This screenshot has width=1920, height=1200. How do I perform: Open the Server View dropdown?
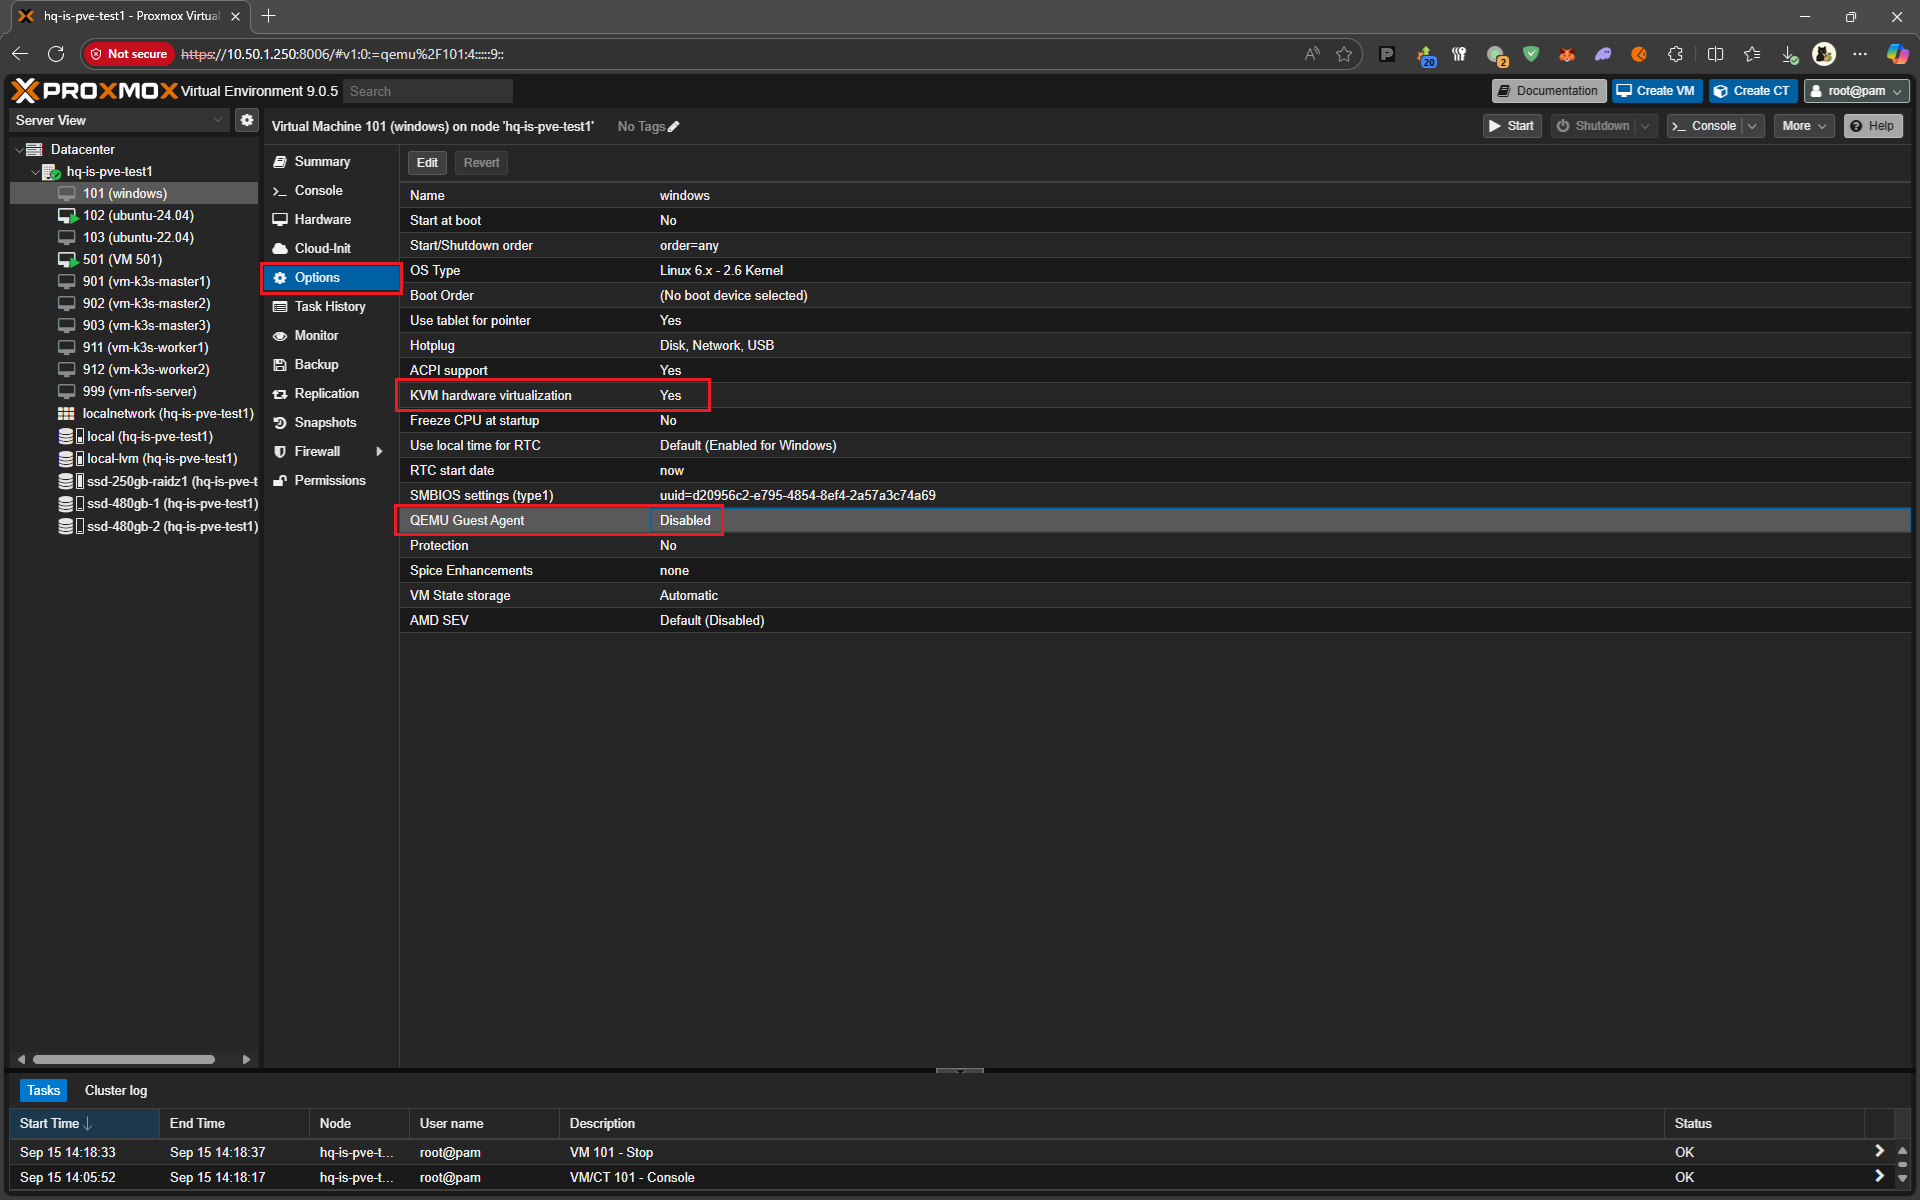[120, 120]
